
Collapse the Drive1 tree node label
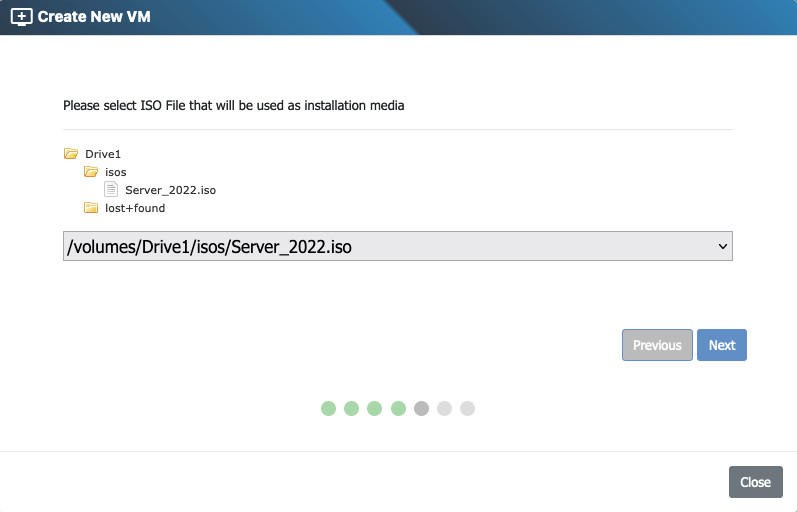point(103,154)
